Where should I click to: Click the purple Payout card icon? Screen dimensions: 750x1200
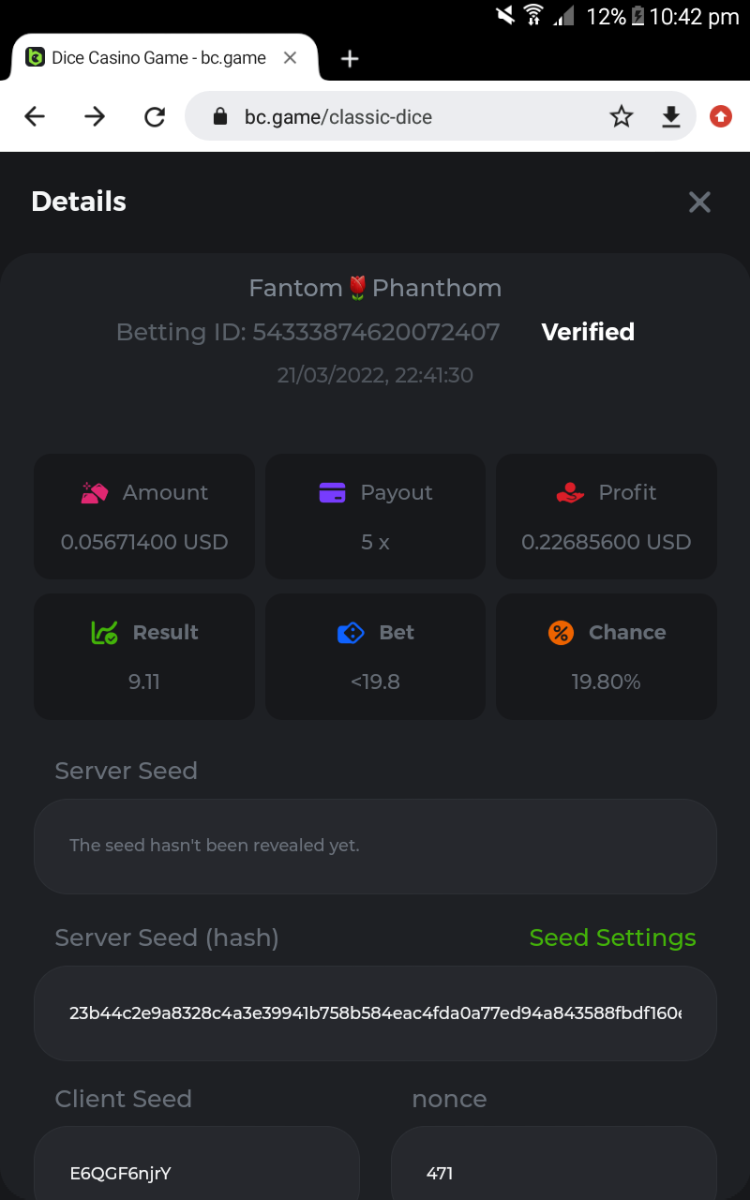tap(332, 493)
